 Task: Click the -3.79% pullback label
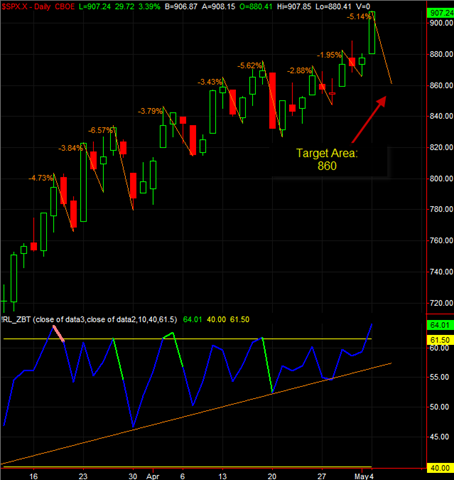coord(150,111)
